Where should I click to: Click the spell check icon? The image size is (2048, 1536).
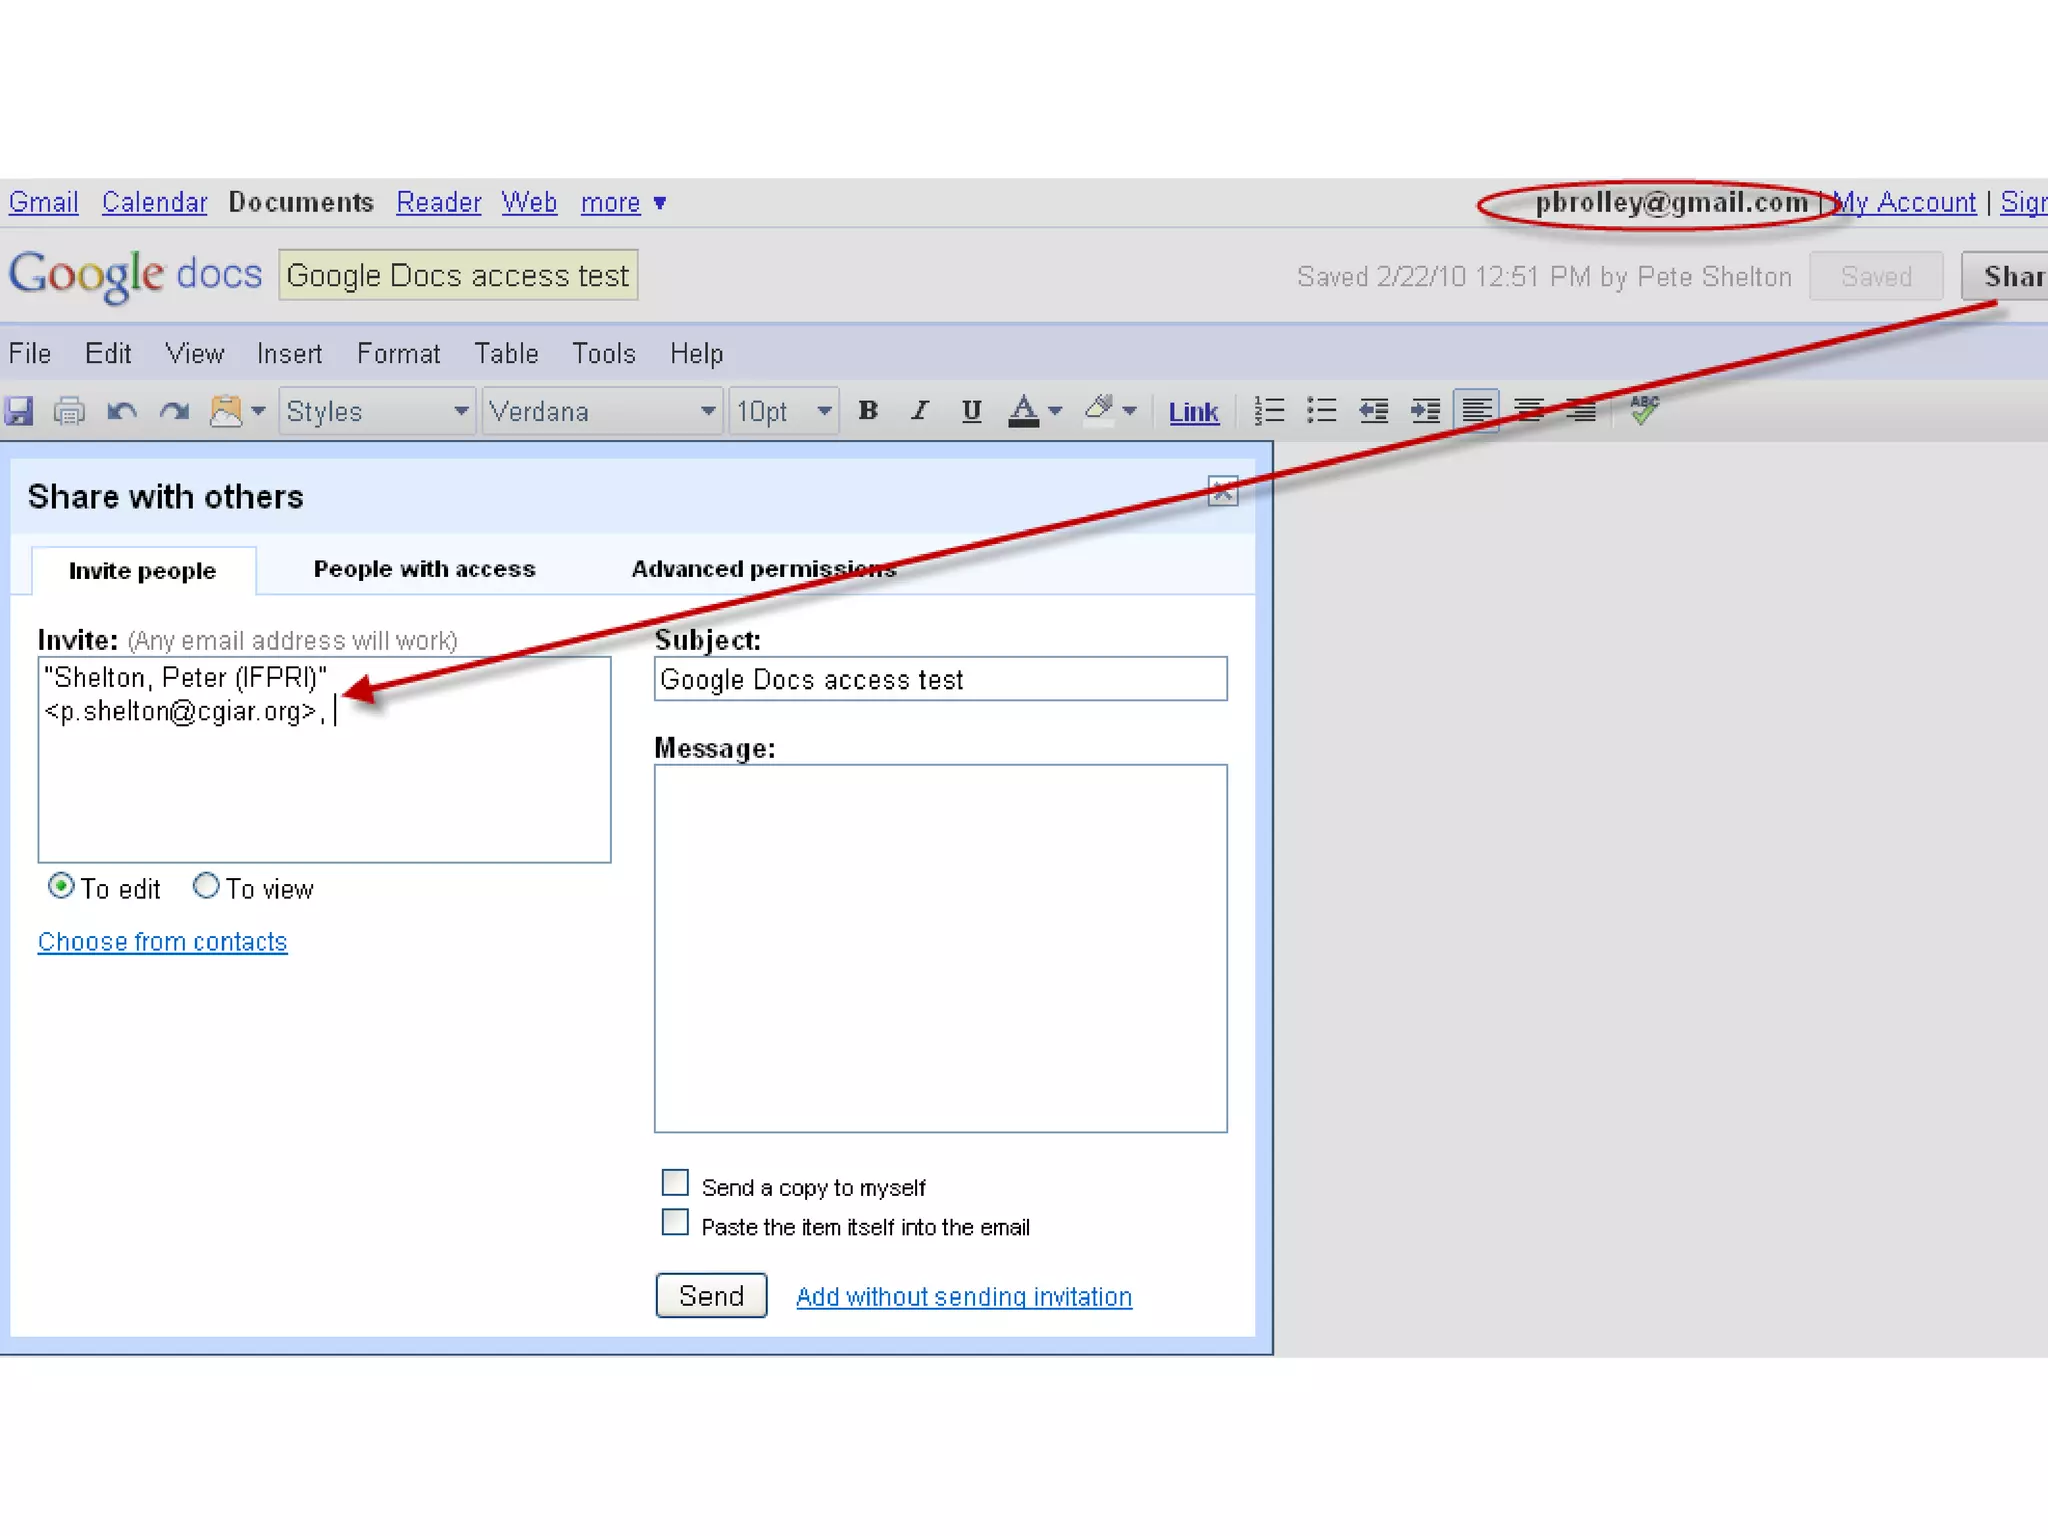(x=1644, y=409)
